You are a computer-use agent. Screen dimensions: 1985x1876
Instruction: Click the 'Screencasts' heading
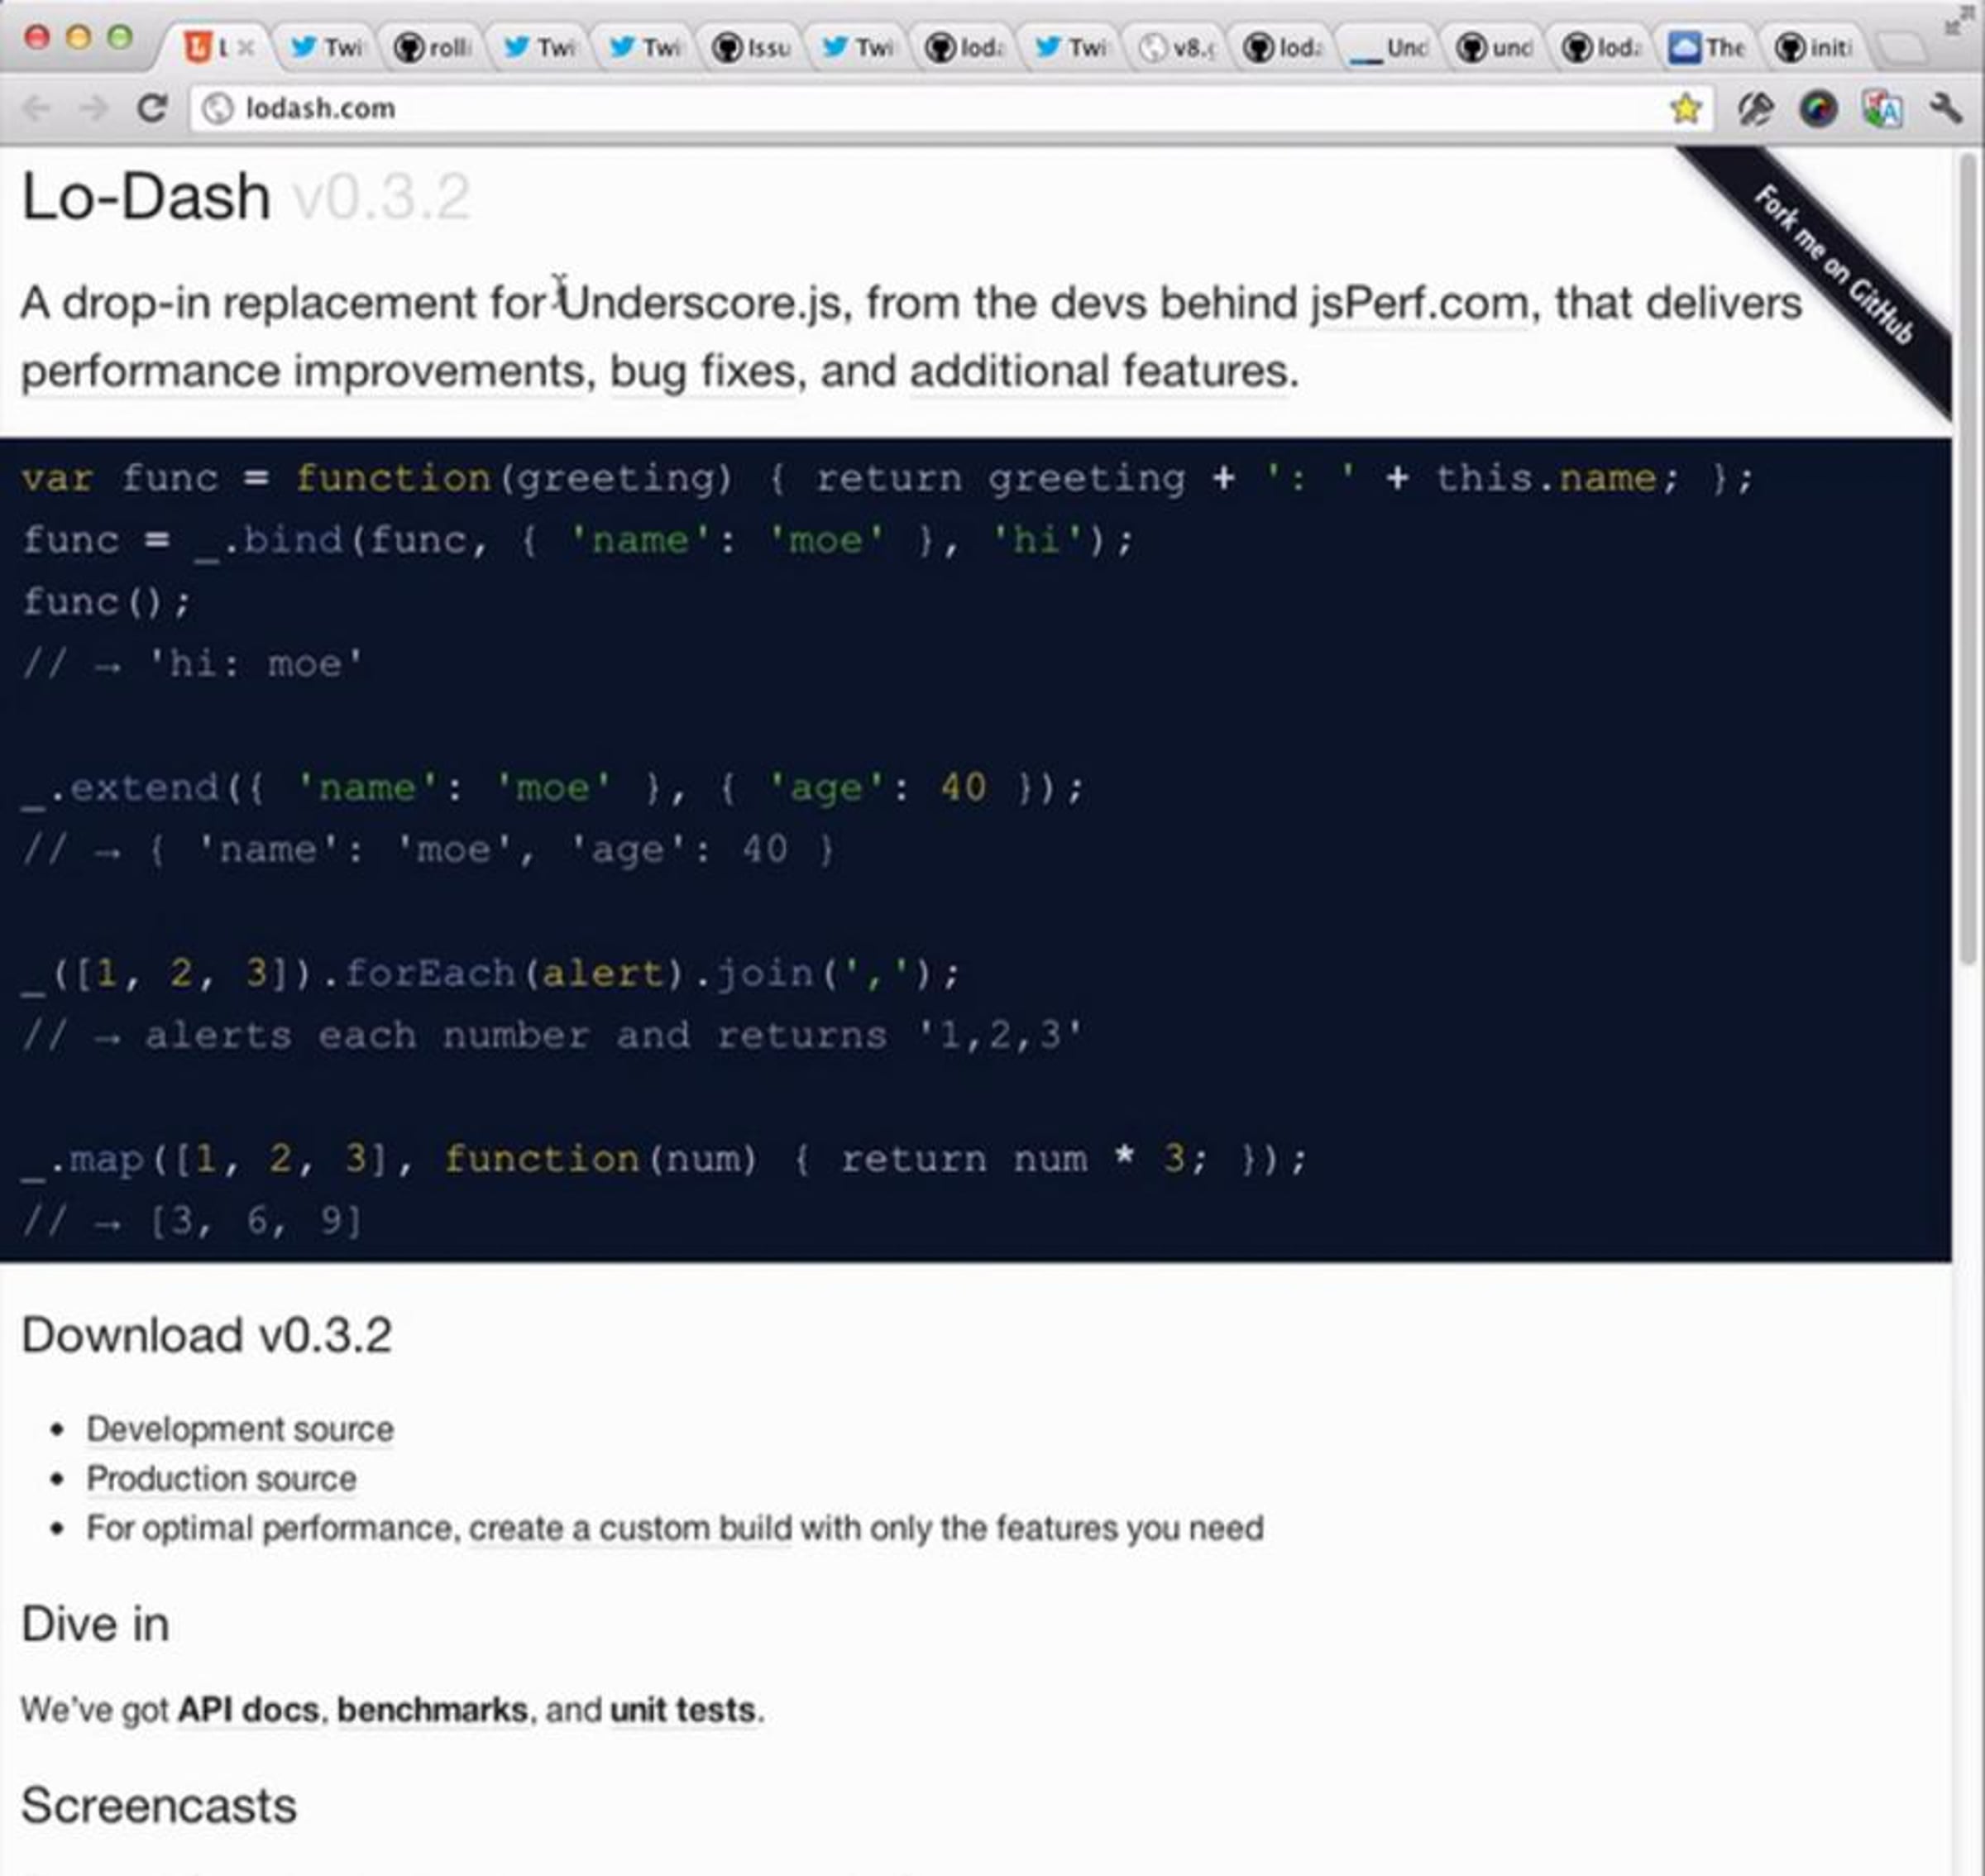pyautogui.click(x=159, y=1806)
